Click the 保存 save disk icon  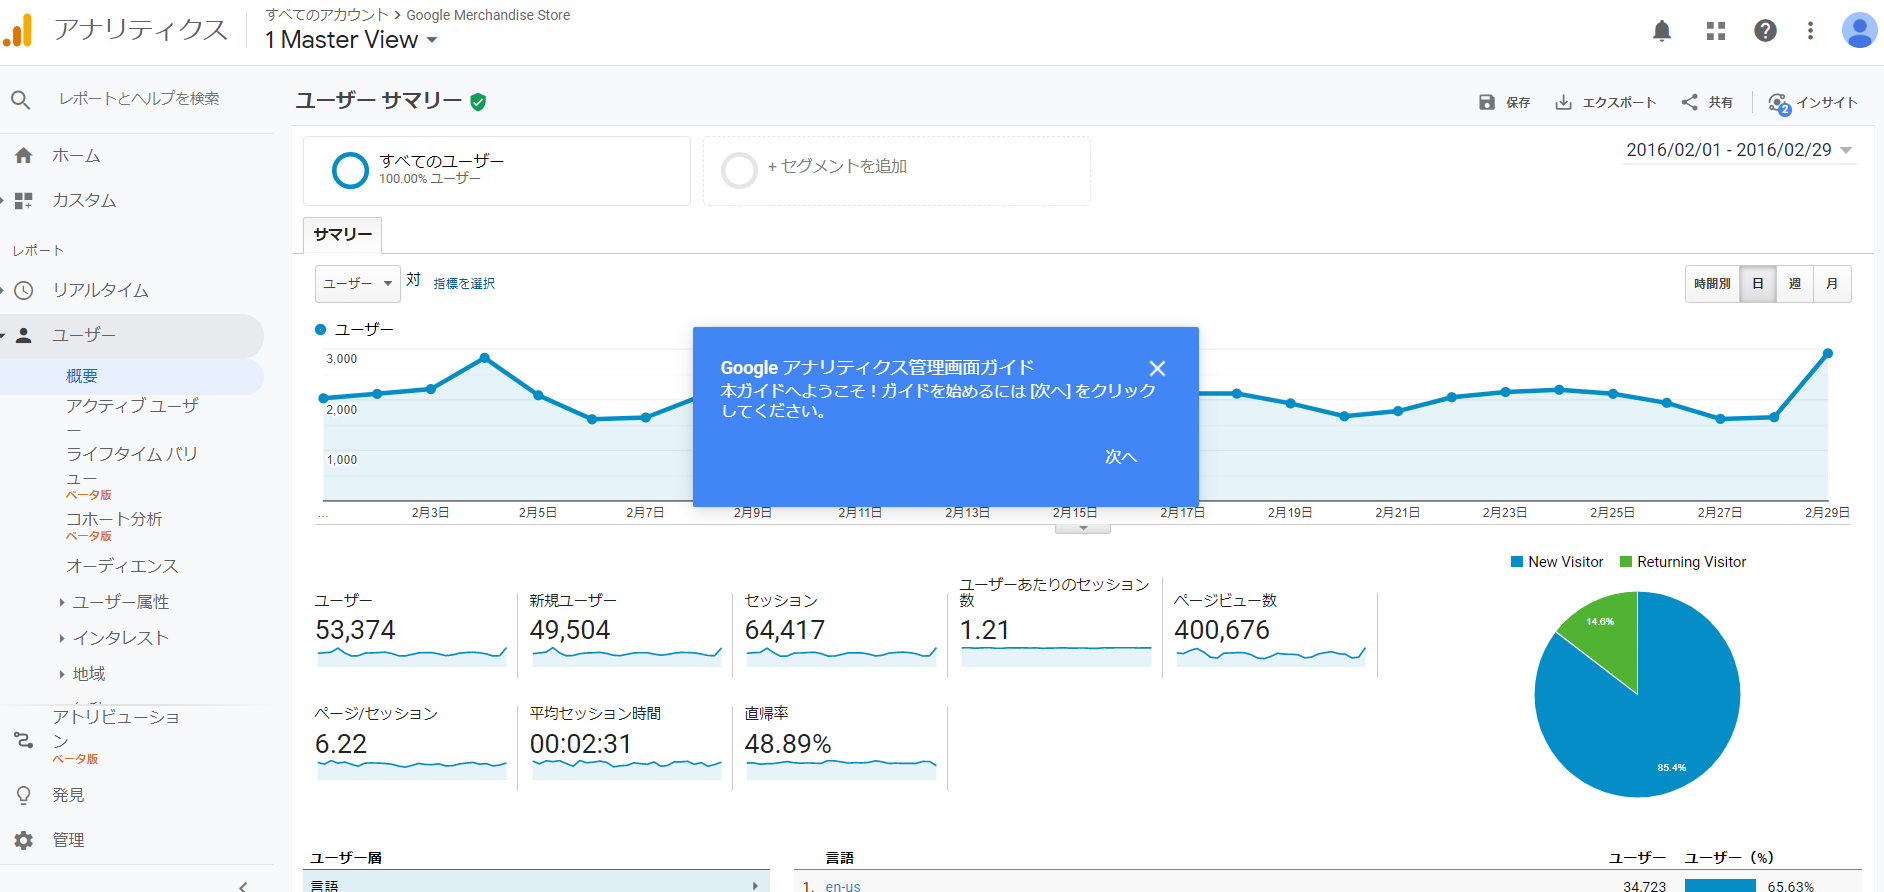[x=1487, y=102]
